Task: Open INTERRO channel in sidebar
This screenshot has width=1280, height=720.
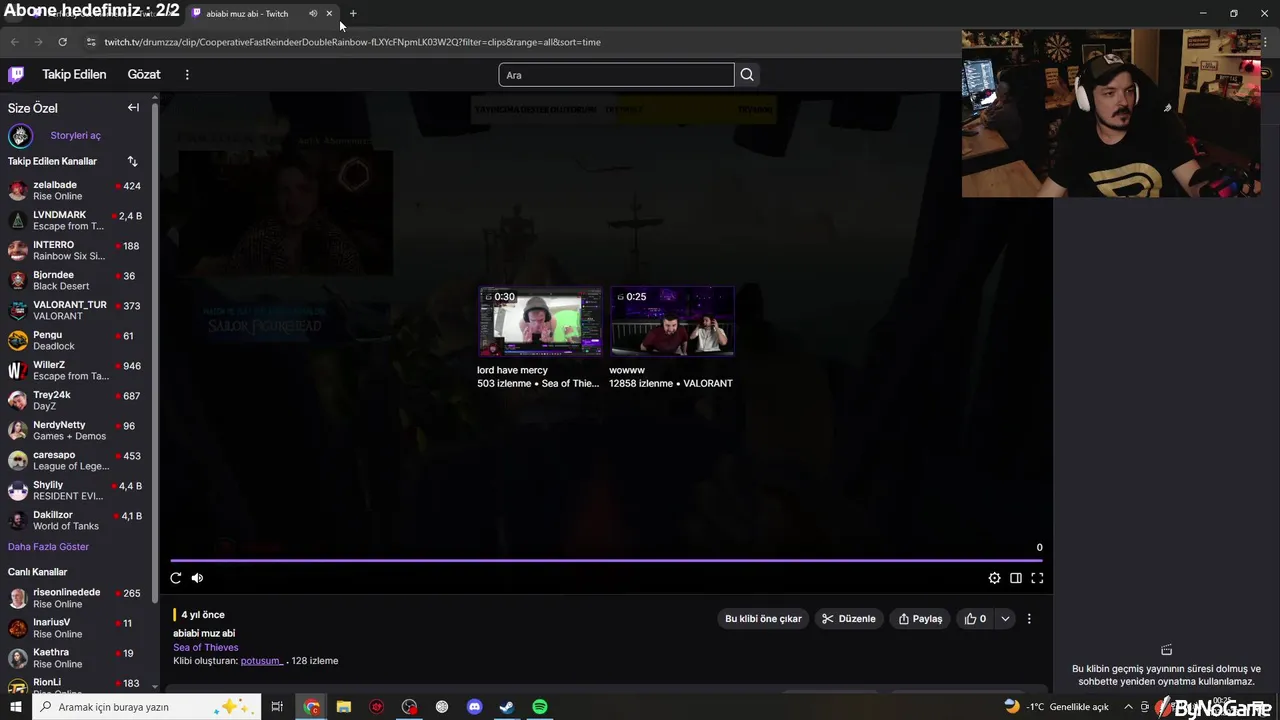Action: pos(75,250)
